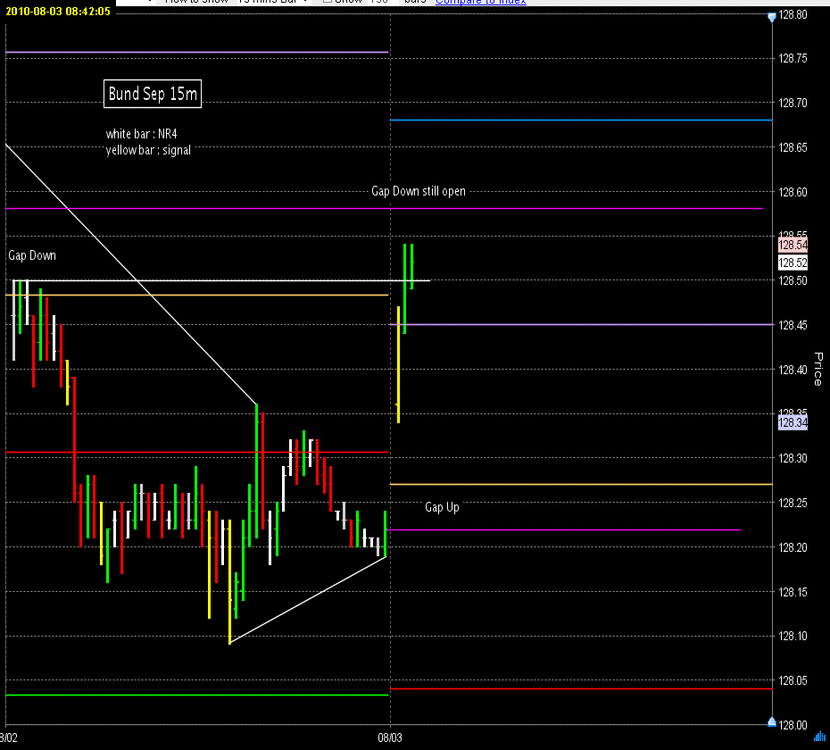The height and width of the screenshot is (750, 830).
Task: Select the 'Bund Sep 15m' title box
Action: (152, 94)
